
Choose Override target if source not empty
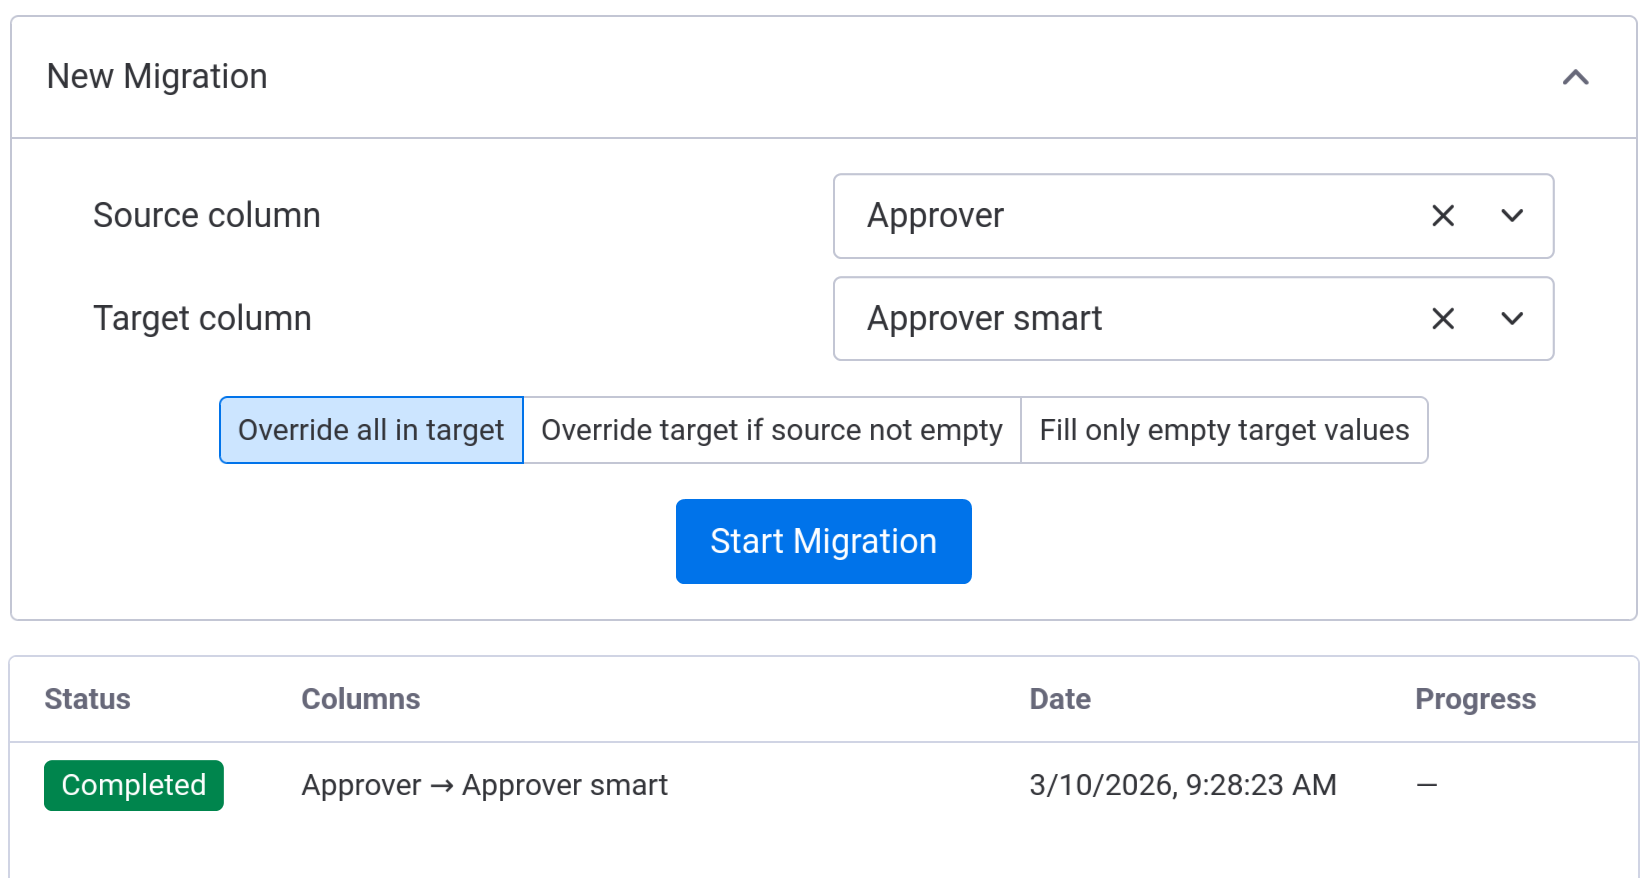(771, 430)
